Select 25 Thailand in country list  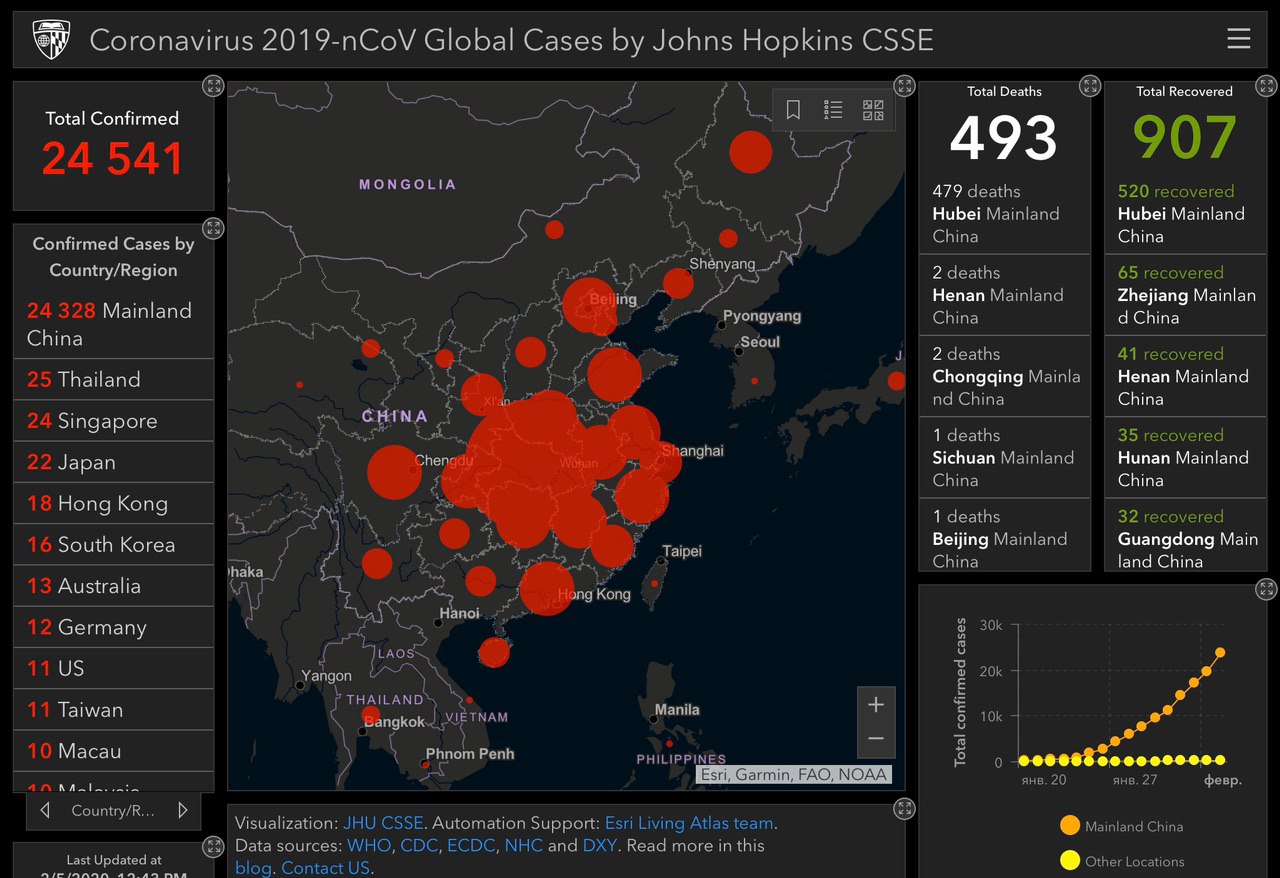pos(113,380)
